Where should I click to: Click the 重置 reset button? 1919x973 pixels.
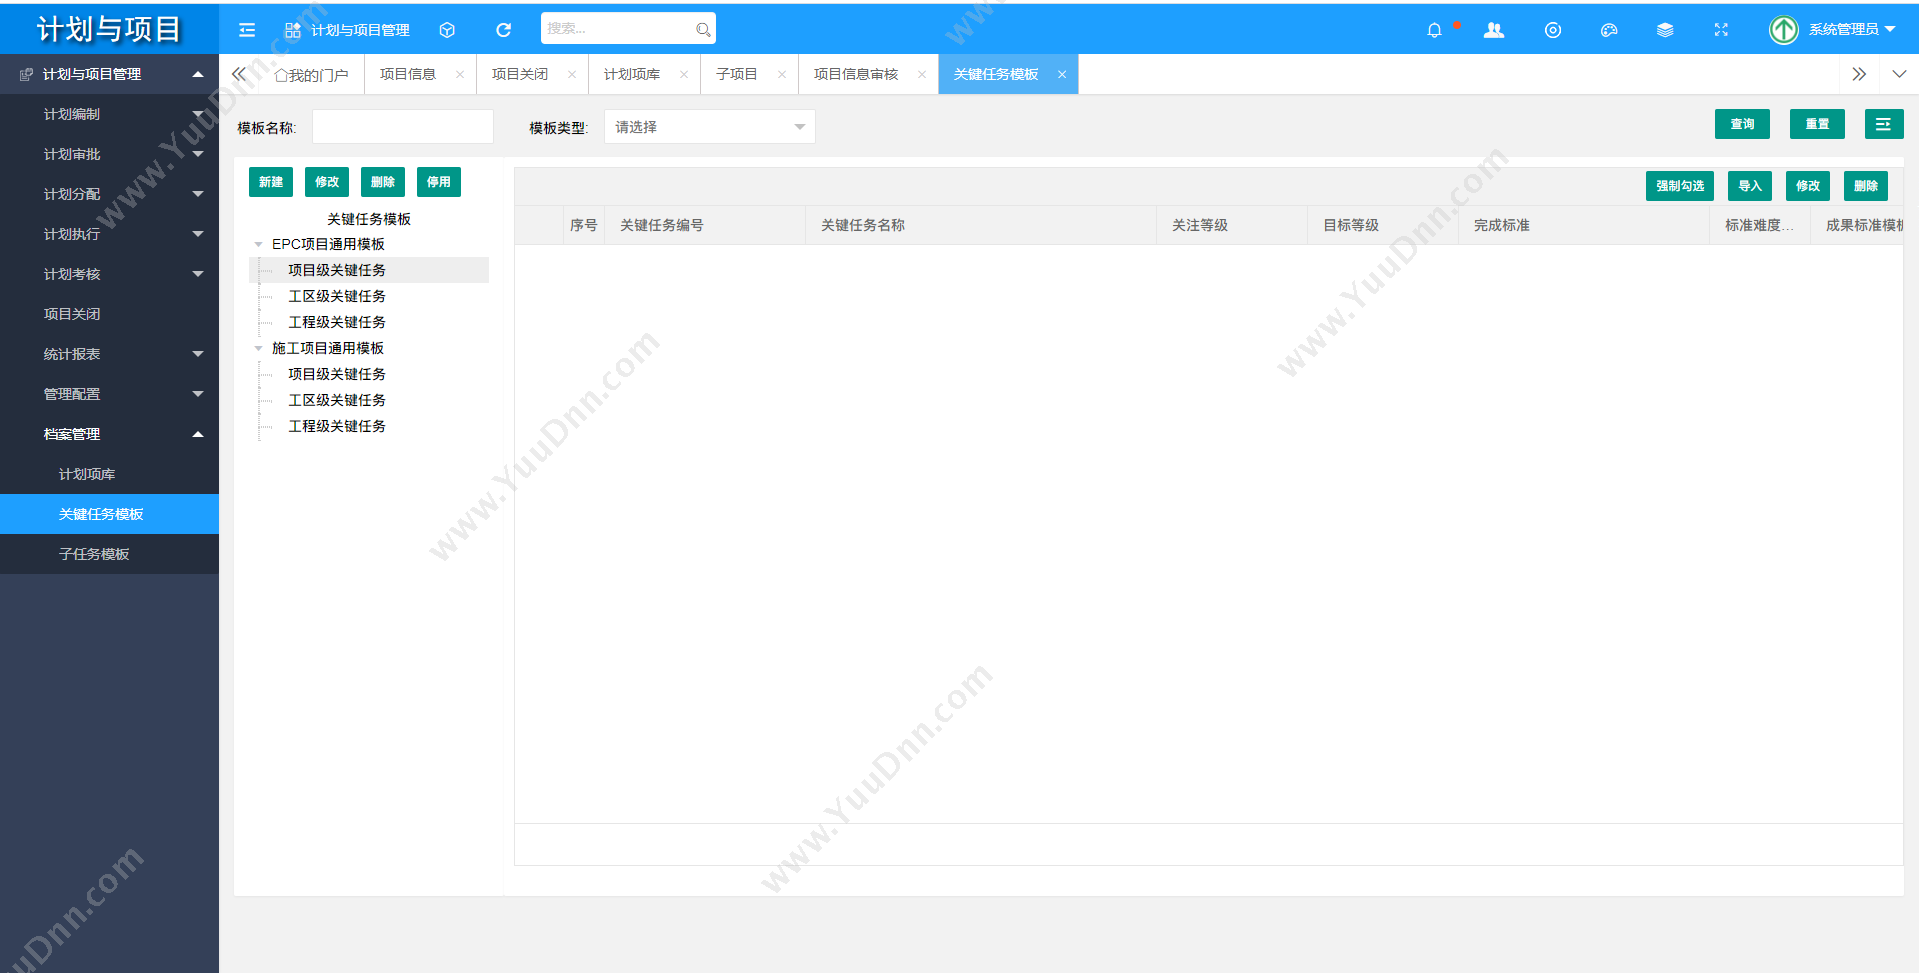1817,124
